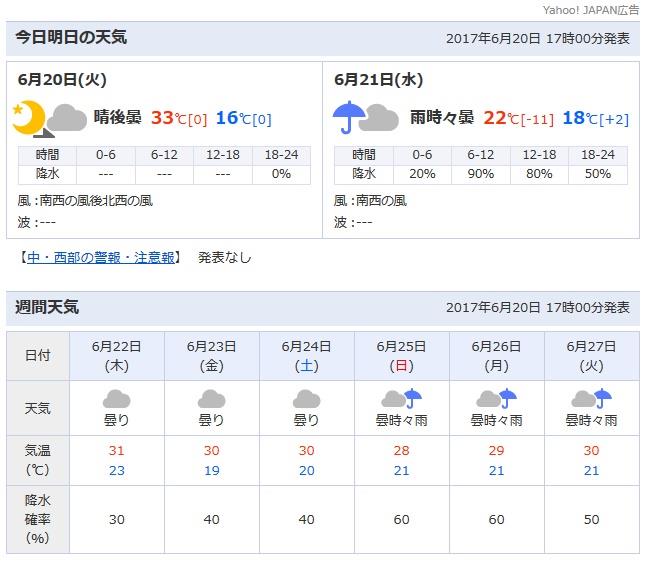
Task: Select the 6月25日 (日) column header
Action: pos(401,355)
